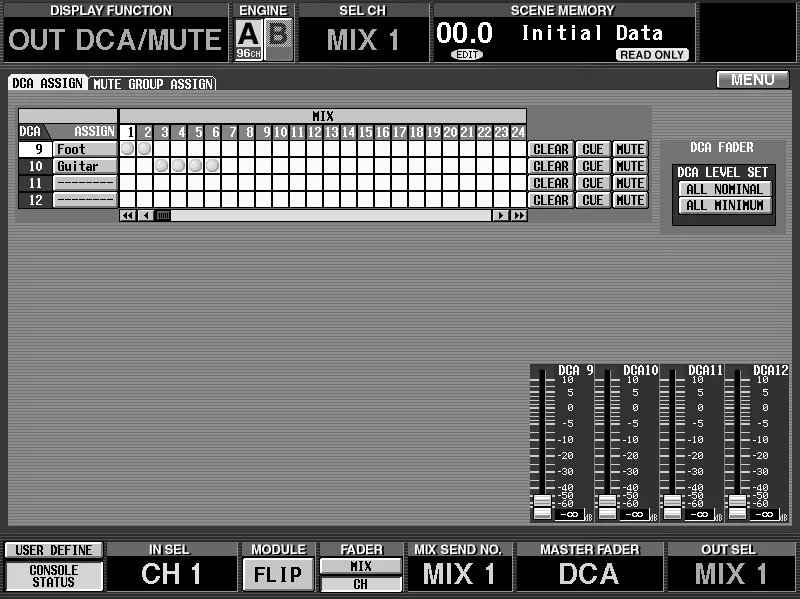This screenshot has width=800, height=599.
Task: Click the DCA11 fader knob
Action: 672,507
